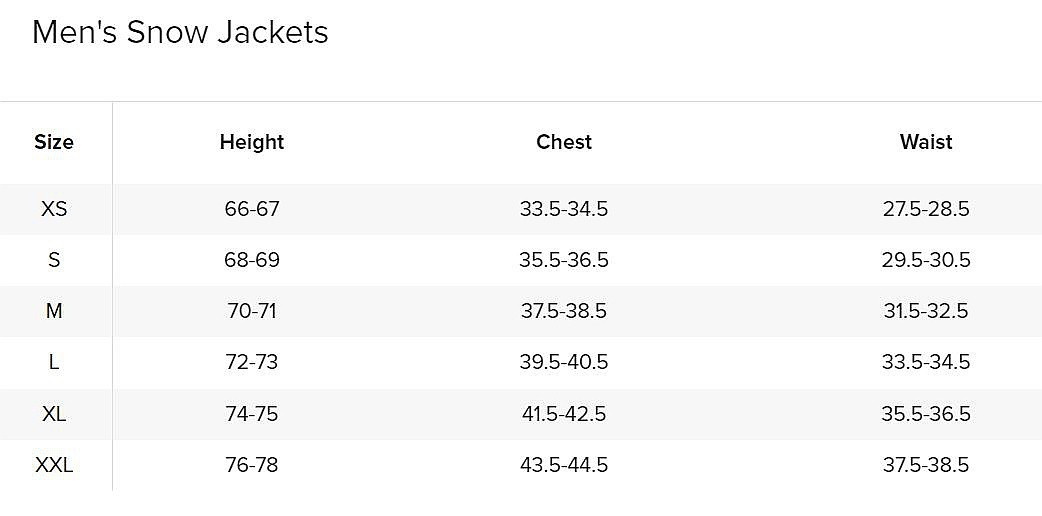Select waist value 29.5-30.5
This screenshot has height=516, width=1042.
tap(926, 260)
